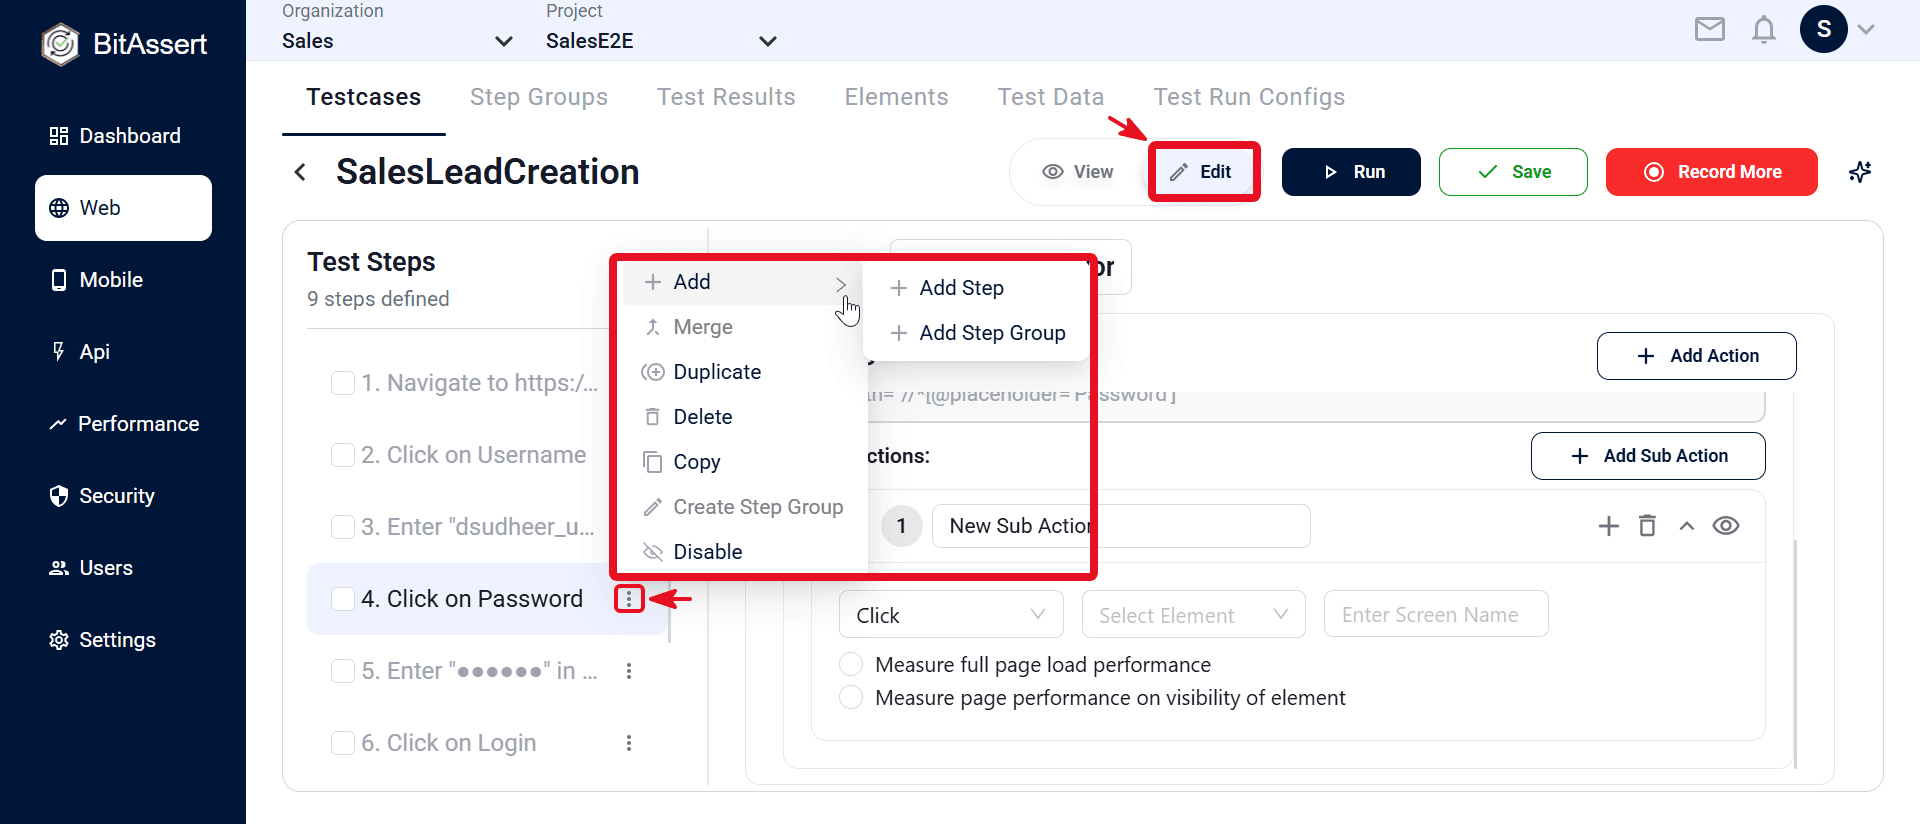The width and height of the screenshot is (1920, 824).
Task: Focus the Enter Screen Name field
Action: [1436, 614]
